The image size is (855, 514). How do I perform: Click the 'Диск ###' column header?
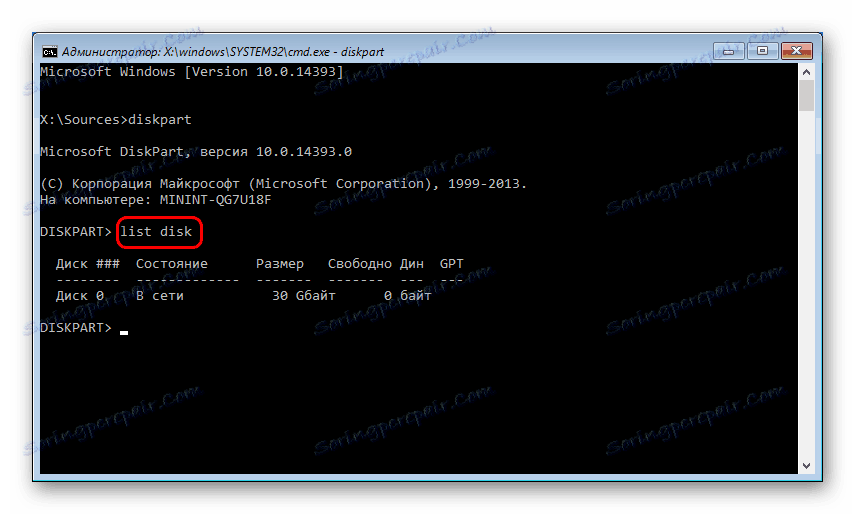(88, 264)
